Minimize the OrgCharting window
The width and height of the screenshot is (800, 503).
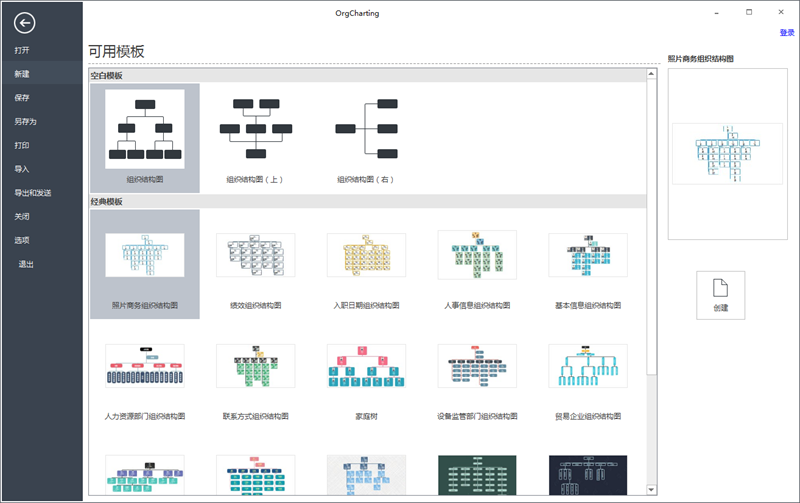coord(717,12)
